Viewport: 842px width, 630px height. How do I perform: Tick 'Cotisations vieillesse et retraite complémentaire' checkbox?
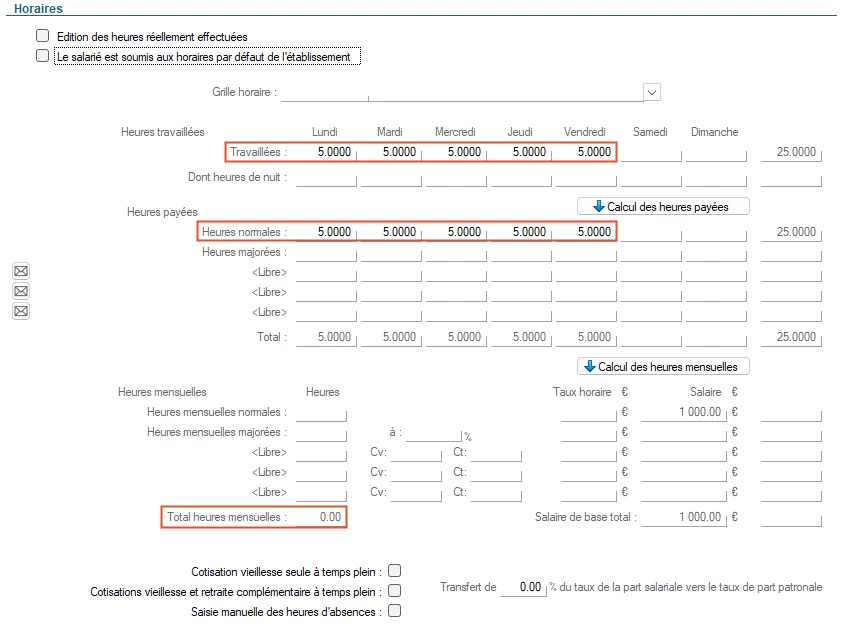click(x=394, y=591)
